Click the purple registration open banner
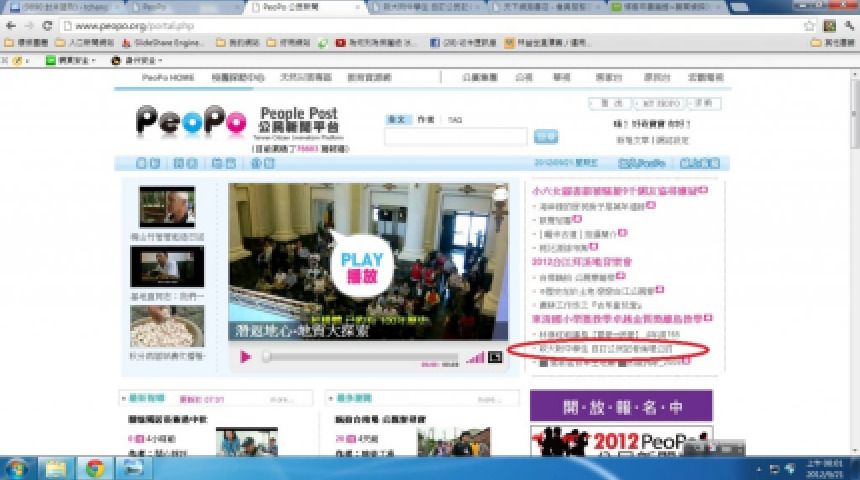 (621, 405)
